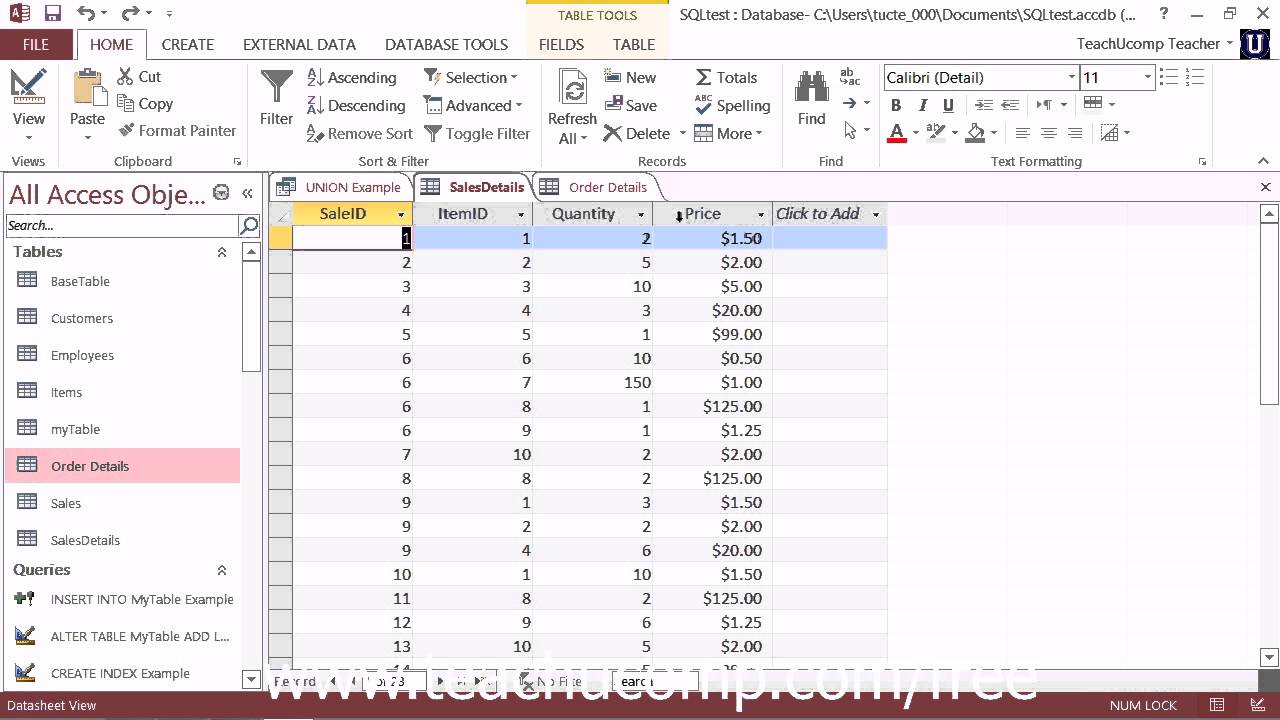Open the Advanced filter dropdown
The width and height of the screenshot is (1280, 720).
473,106
